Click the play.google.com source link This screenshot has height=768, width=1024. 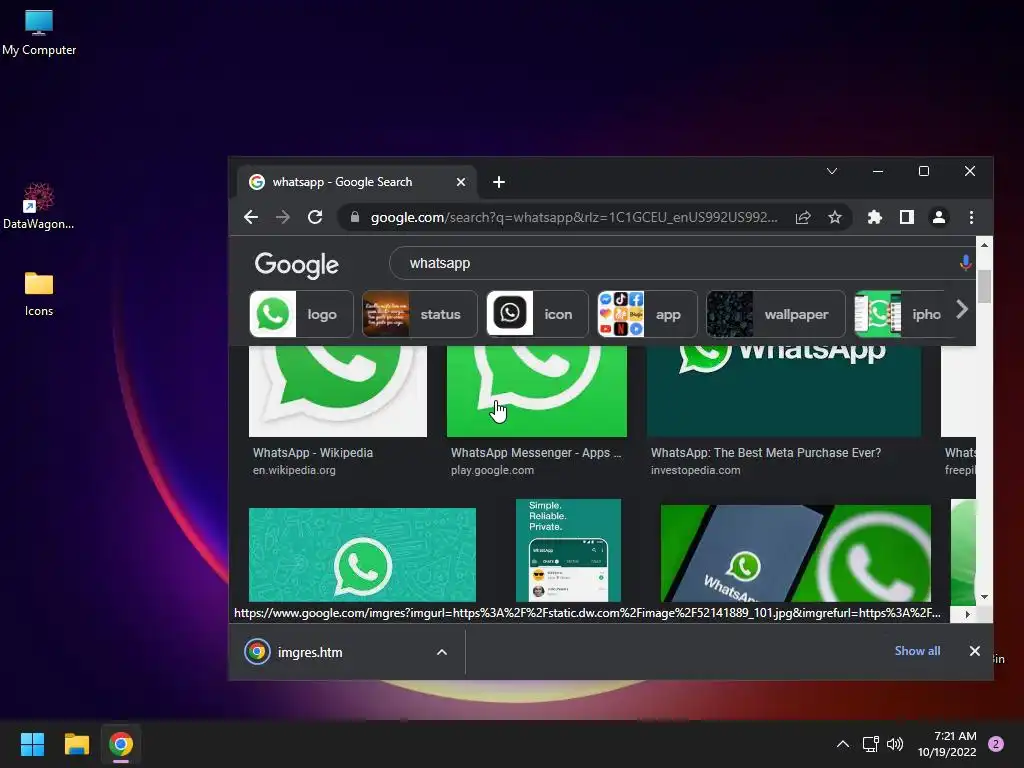[492, 470]
